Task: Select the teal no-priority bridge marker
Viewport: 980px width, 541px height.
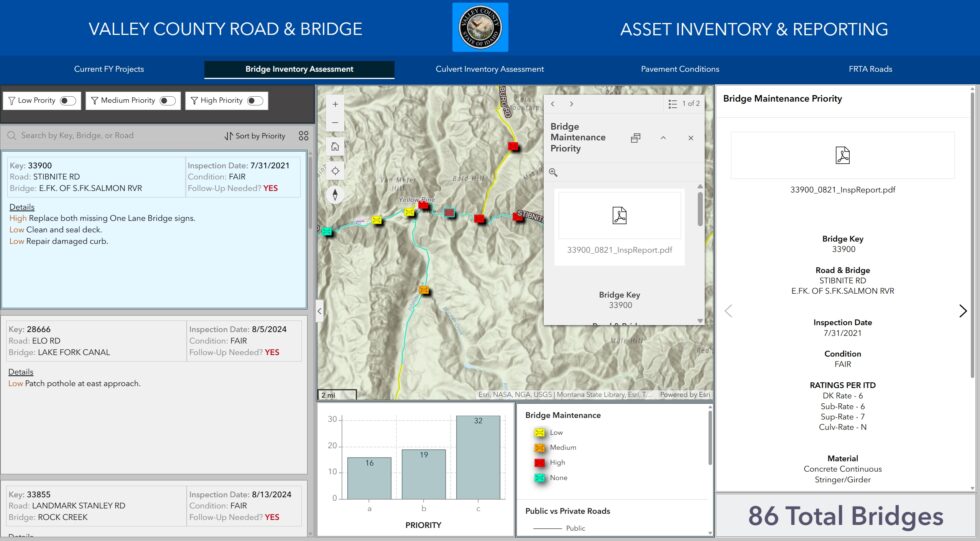Action: click(x=327, y=232)
